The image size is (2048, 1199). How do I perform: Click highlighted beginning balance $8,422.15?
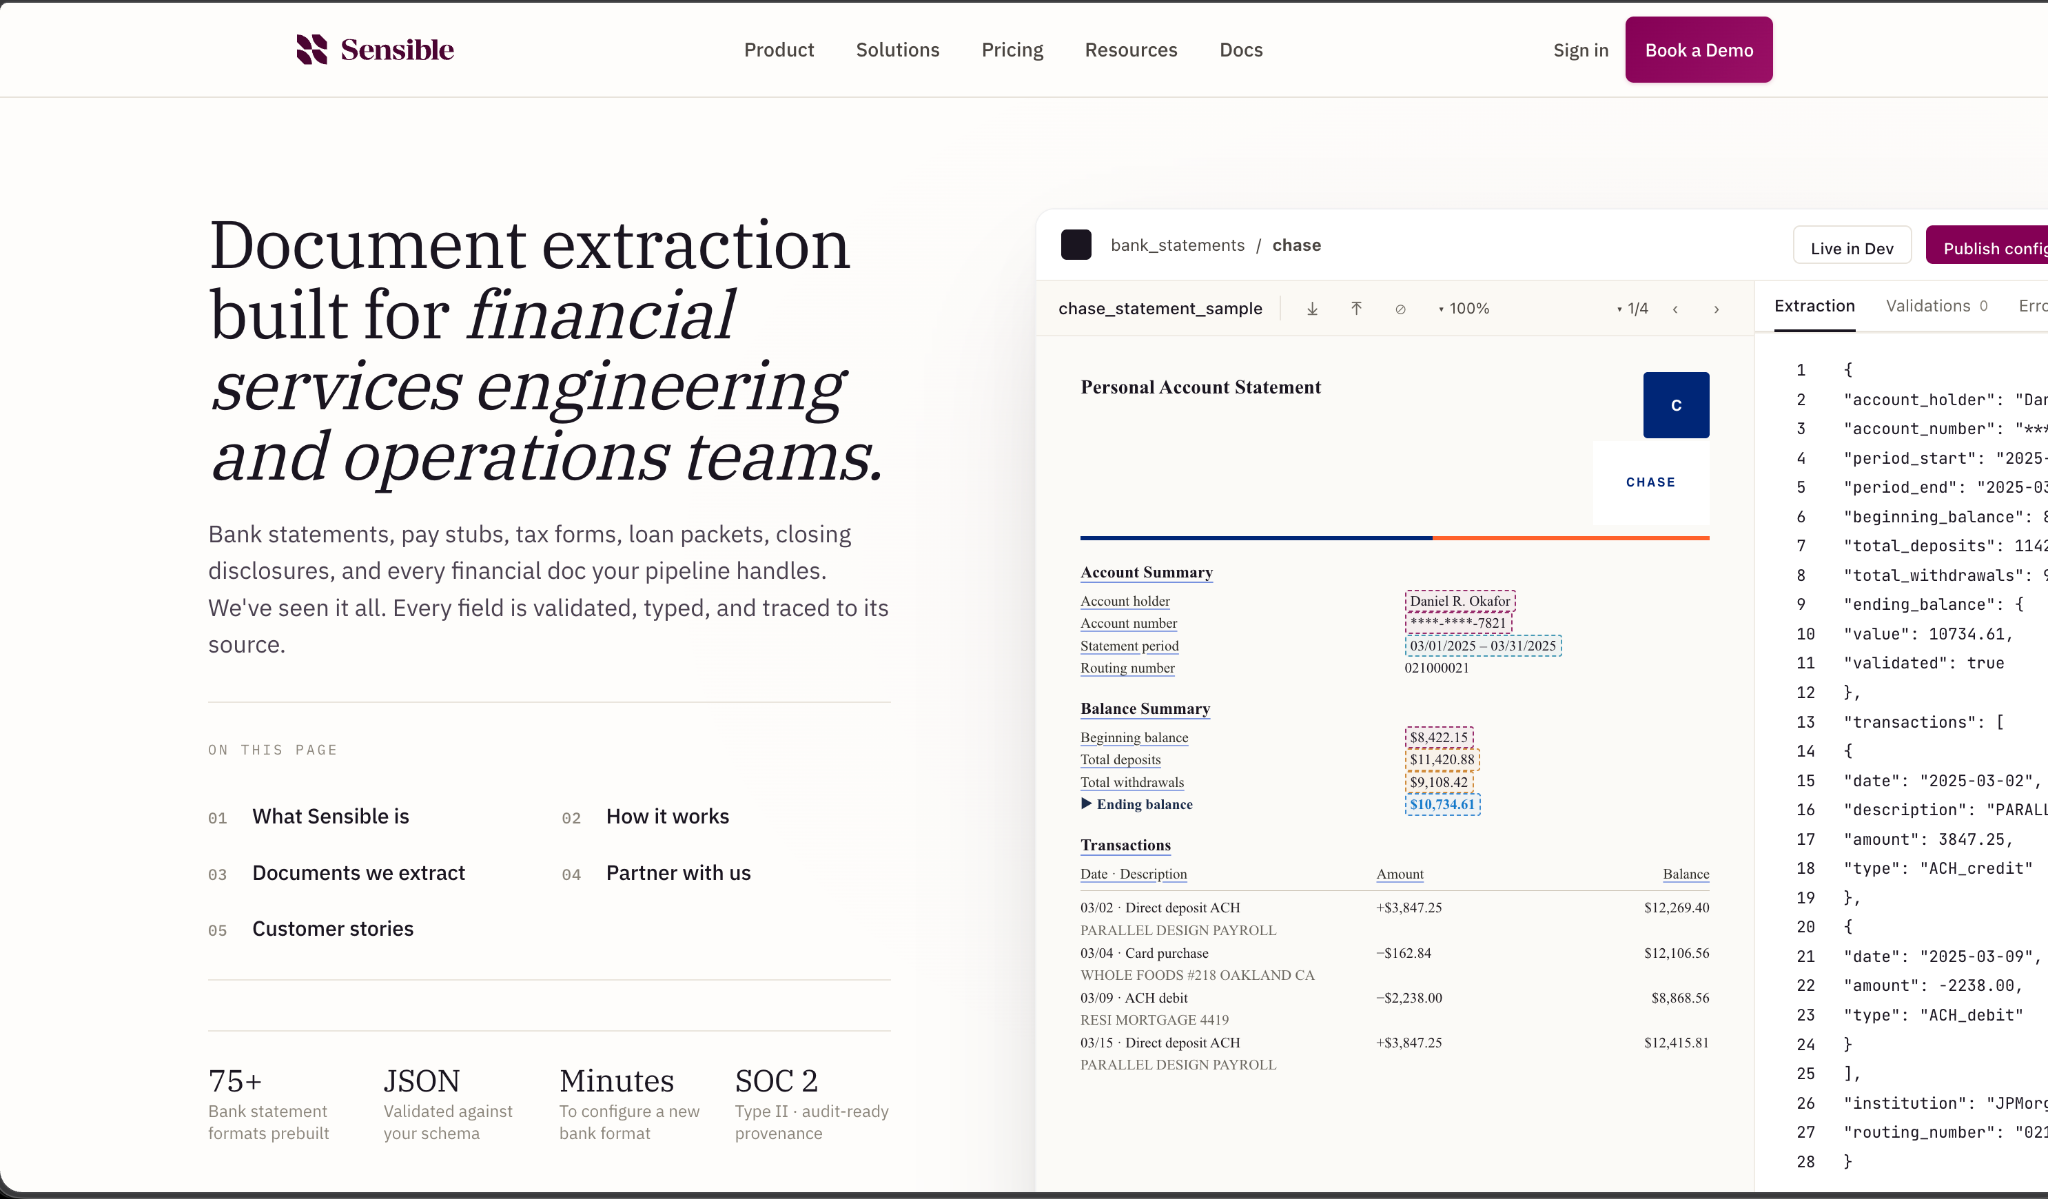click(x=1439, y=737)
